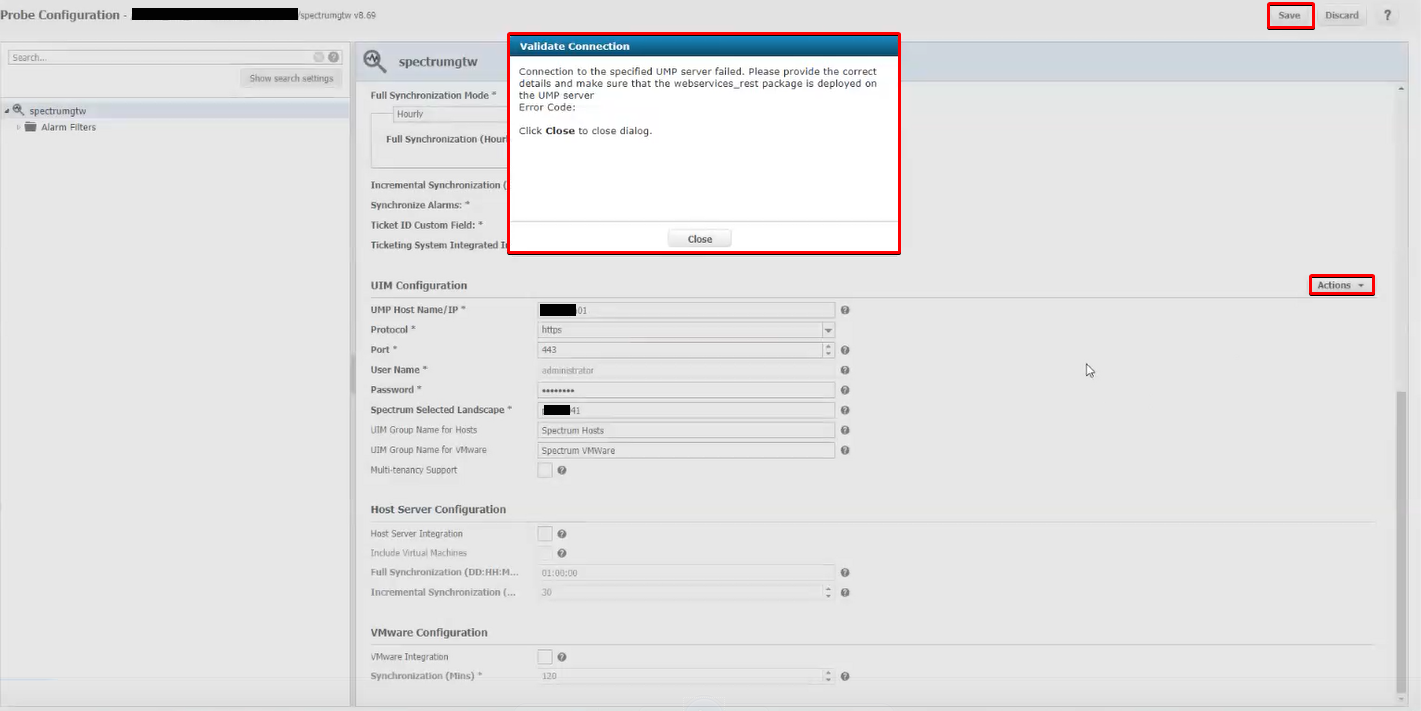Click the help question mark button top-right
Image resolution: width=1421 pixels, height=711 pixels.
point(1387,16)
